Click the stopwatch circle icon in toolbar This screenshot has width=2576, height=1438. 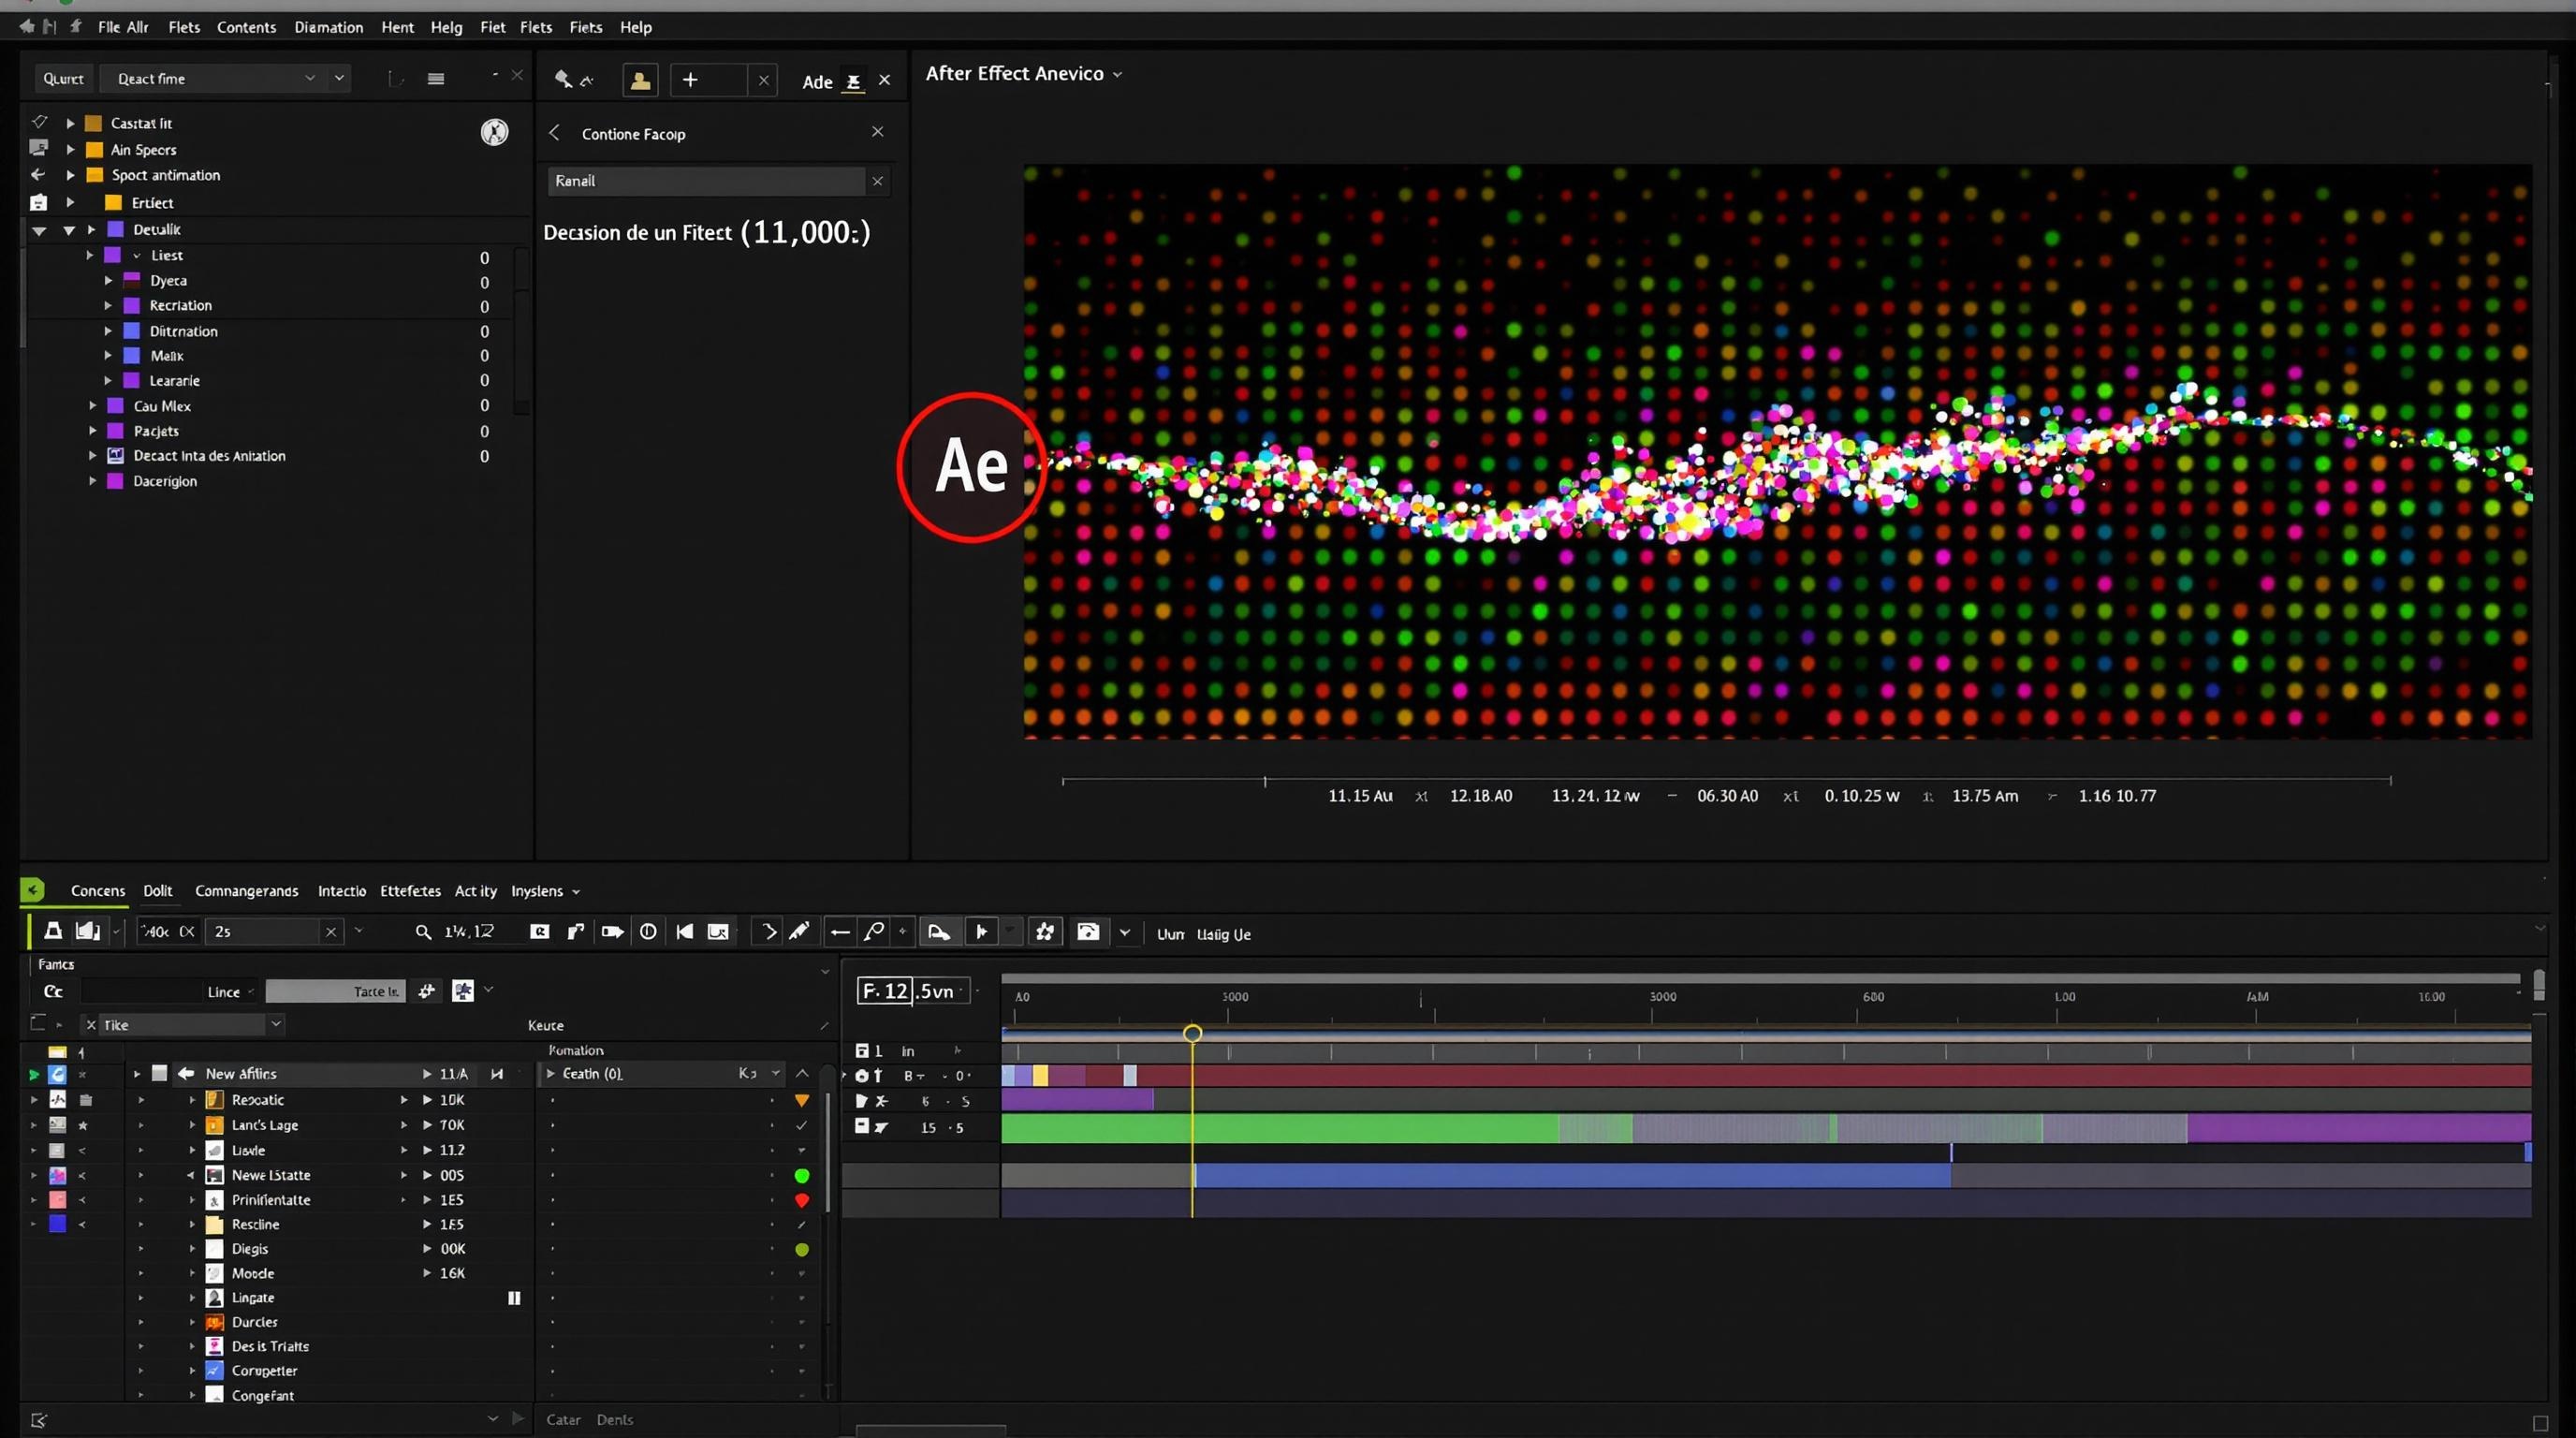point(648,931)
